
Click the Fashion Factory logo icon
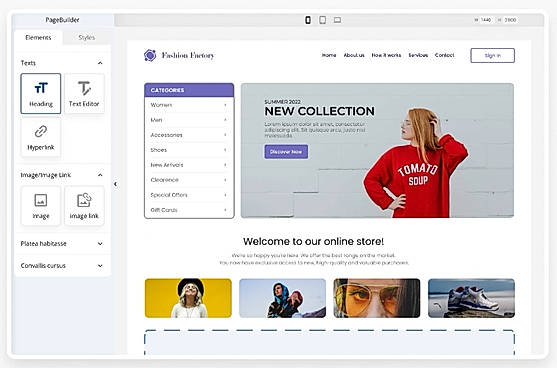150,55
